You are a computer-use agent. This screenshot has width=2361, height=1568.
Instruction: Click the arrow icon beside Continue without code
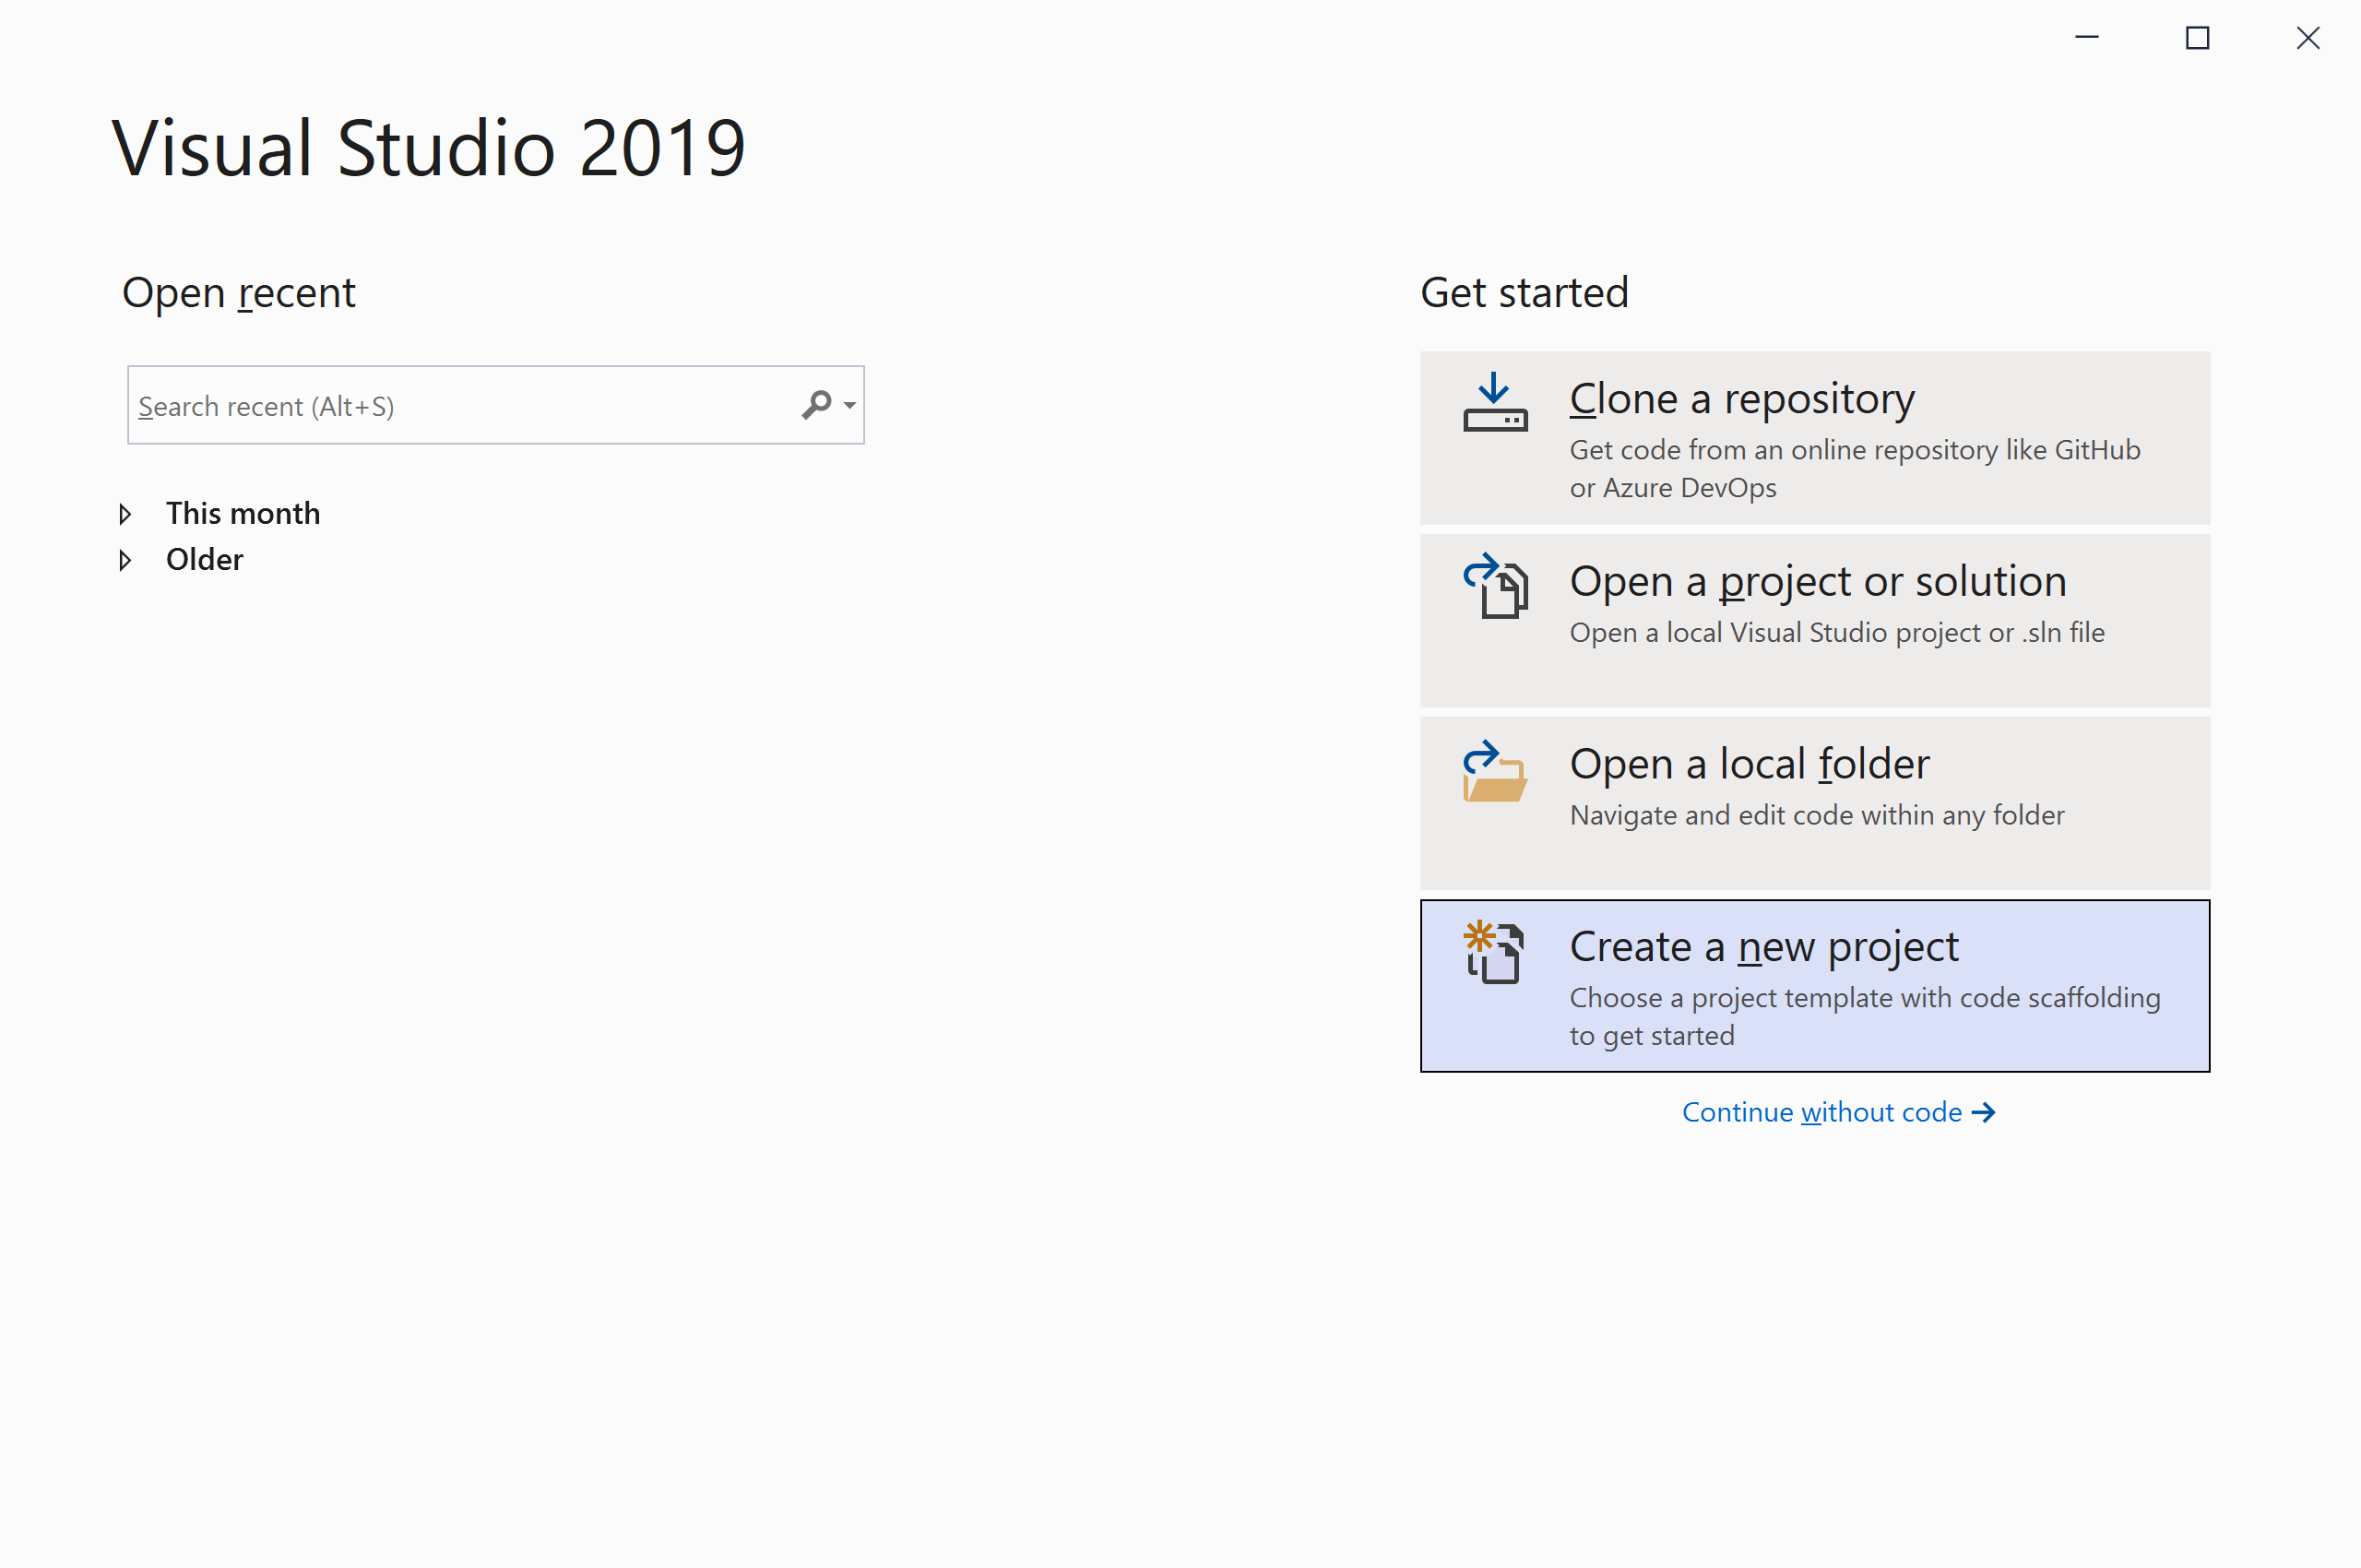tap(1984, 1111)
